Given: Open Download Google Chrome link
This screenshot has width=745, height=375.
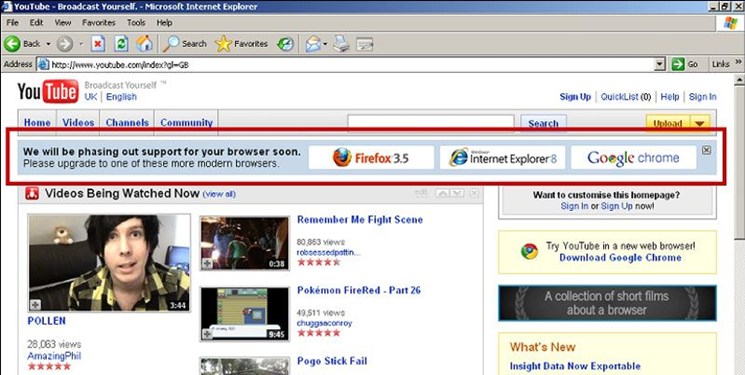Looking at the screenshot, I should coord(620,258).
